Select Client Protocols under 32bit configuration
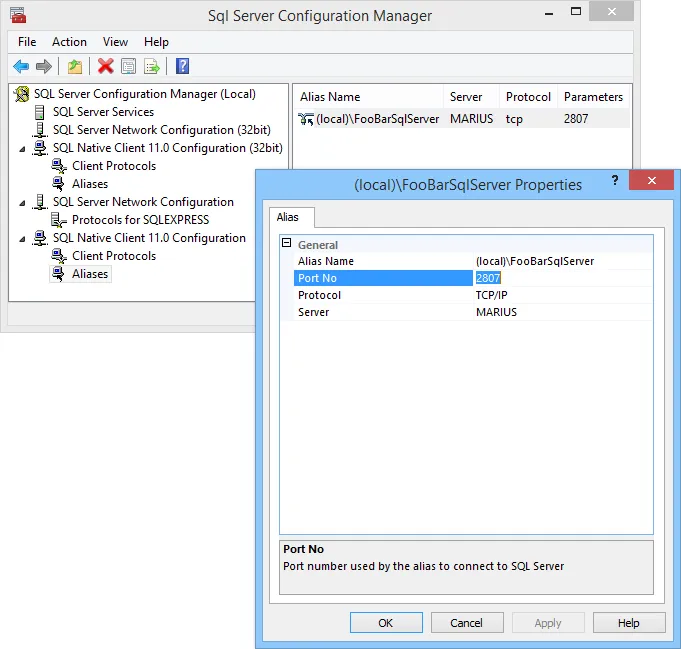The height and width of the screenshot is (649, 681). point(114,166)
